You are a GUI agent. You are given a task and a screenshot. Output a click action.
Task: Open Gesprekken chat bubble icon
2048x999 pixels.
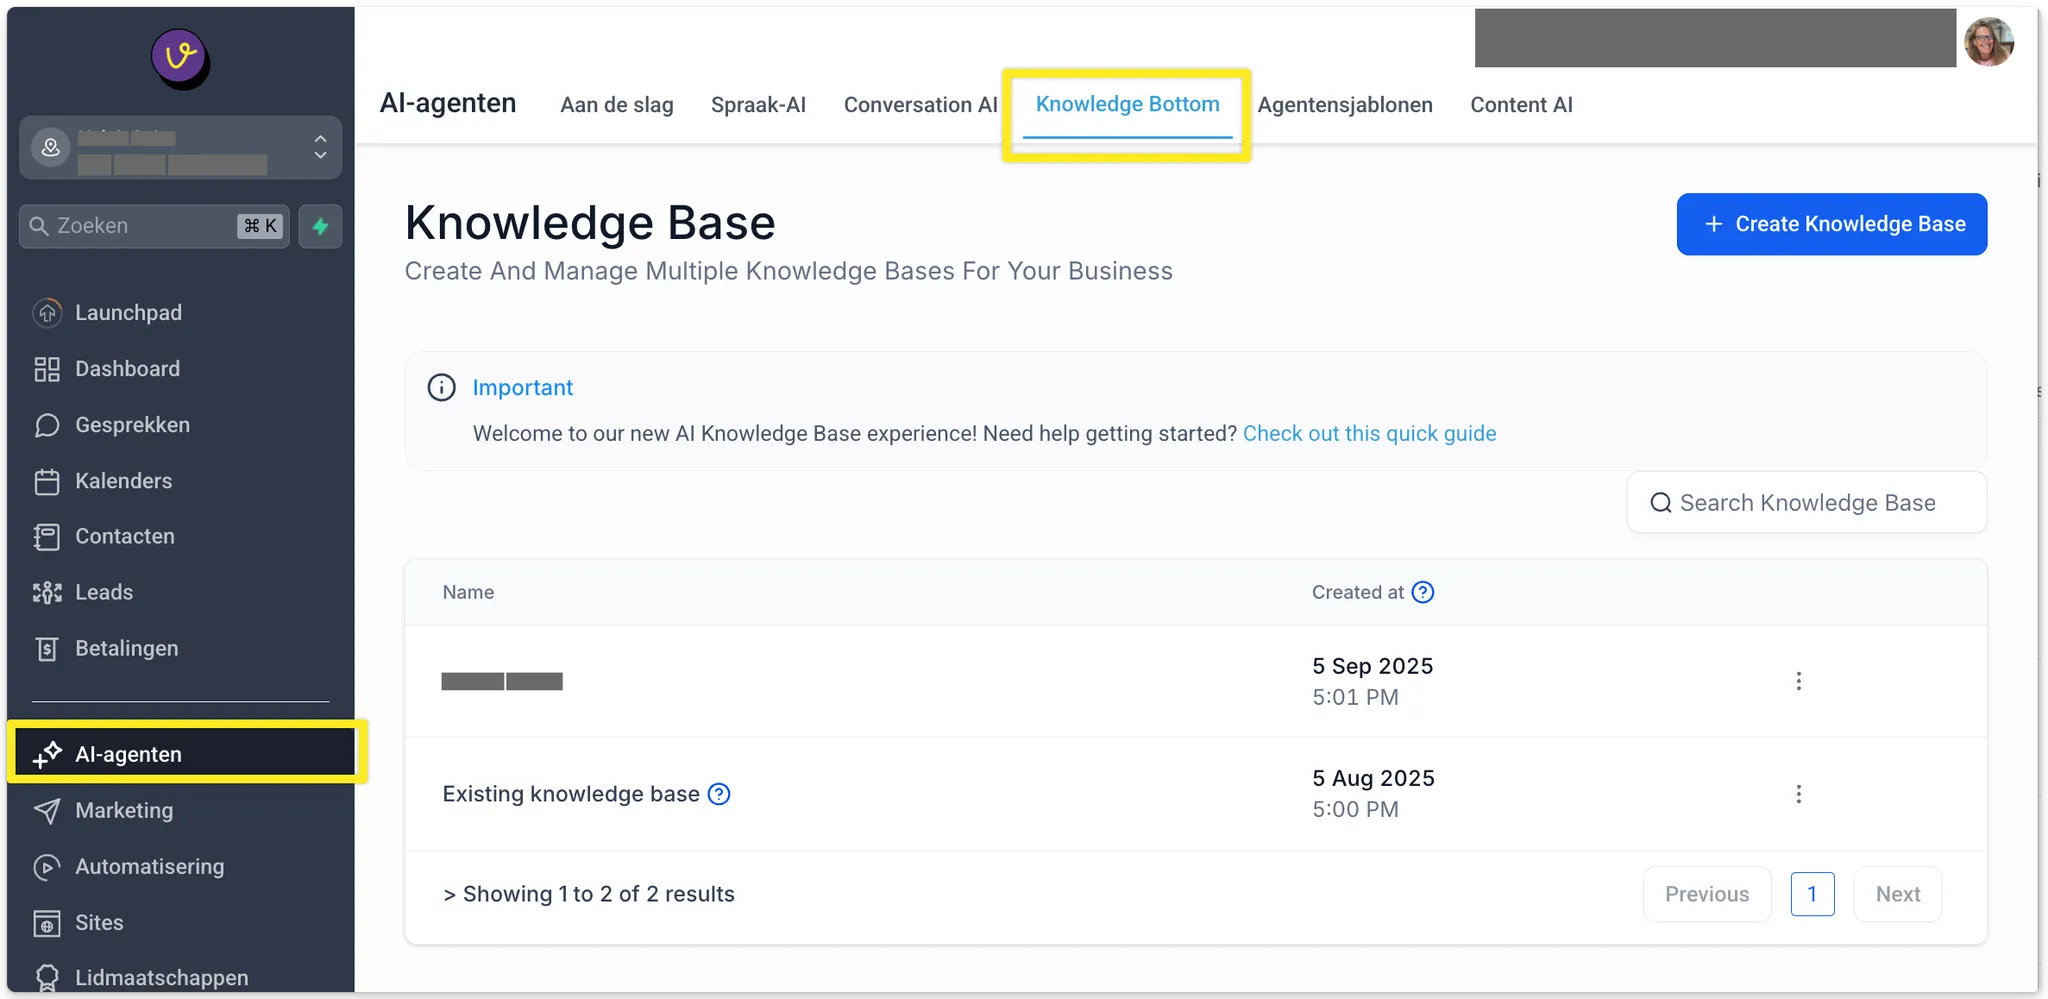tap(47, 425)
